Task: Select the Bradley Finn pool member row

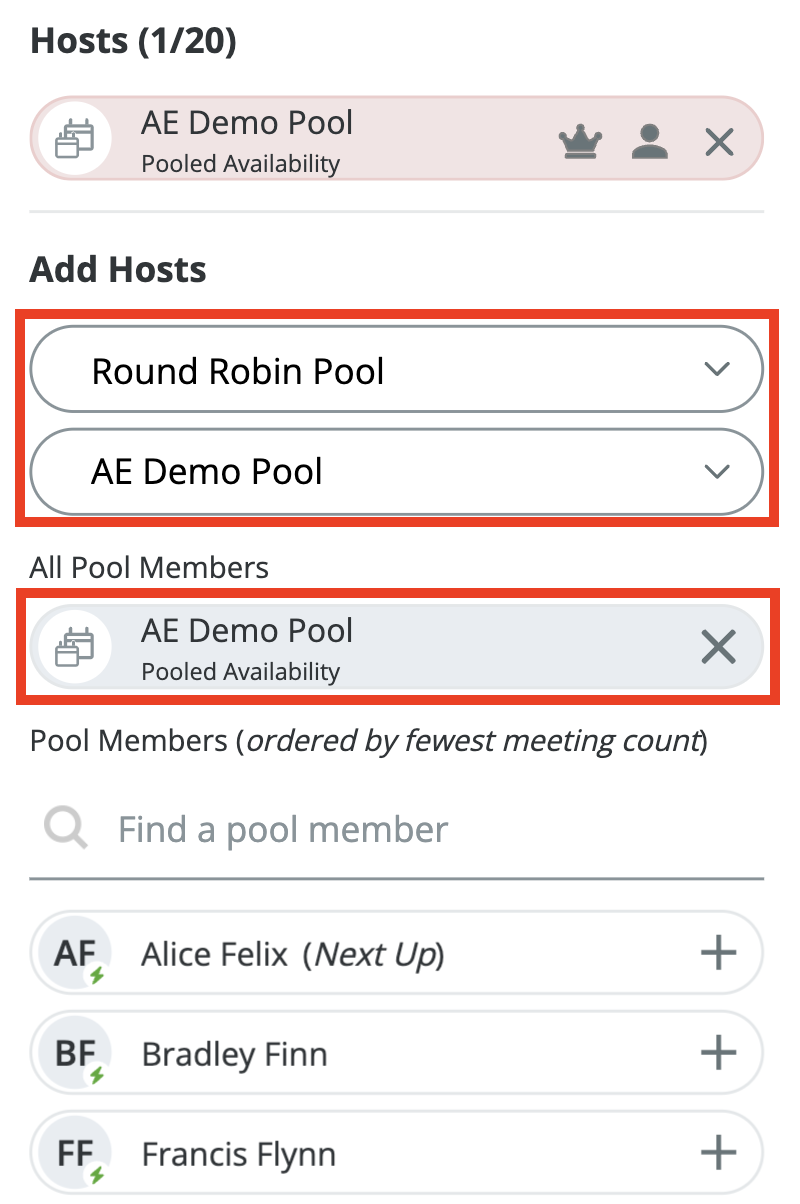Action: point(400,1053)
